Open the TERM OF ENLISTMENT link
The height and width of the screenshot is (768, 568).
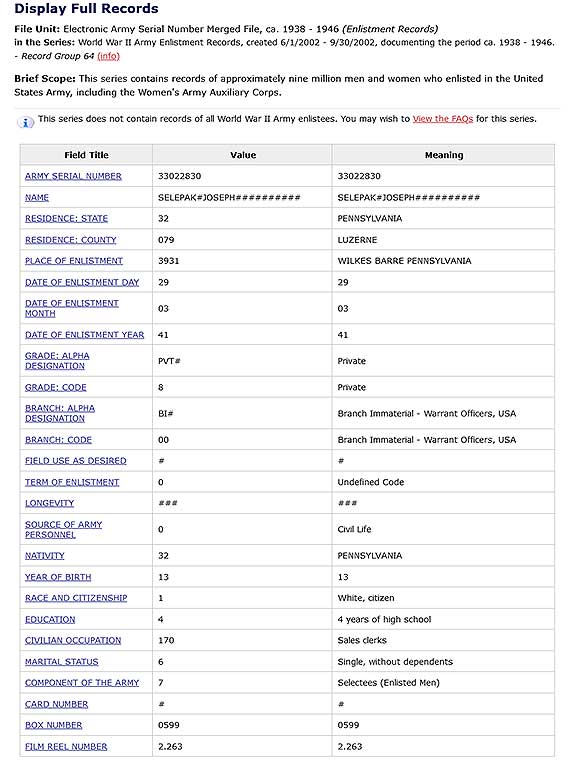click(72, 482)
